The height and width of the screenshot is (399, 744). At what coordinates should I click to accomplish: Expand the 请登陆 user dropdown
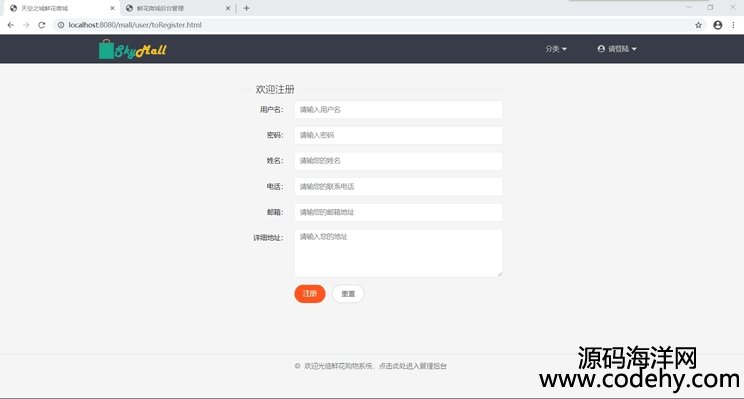pyautogui.click(x=617, y=49)
